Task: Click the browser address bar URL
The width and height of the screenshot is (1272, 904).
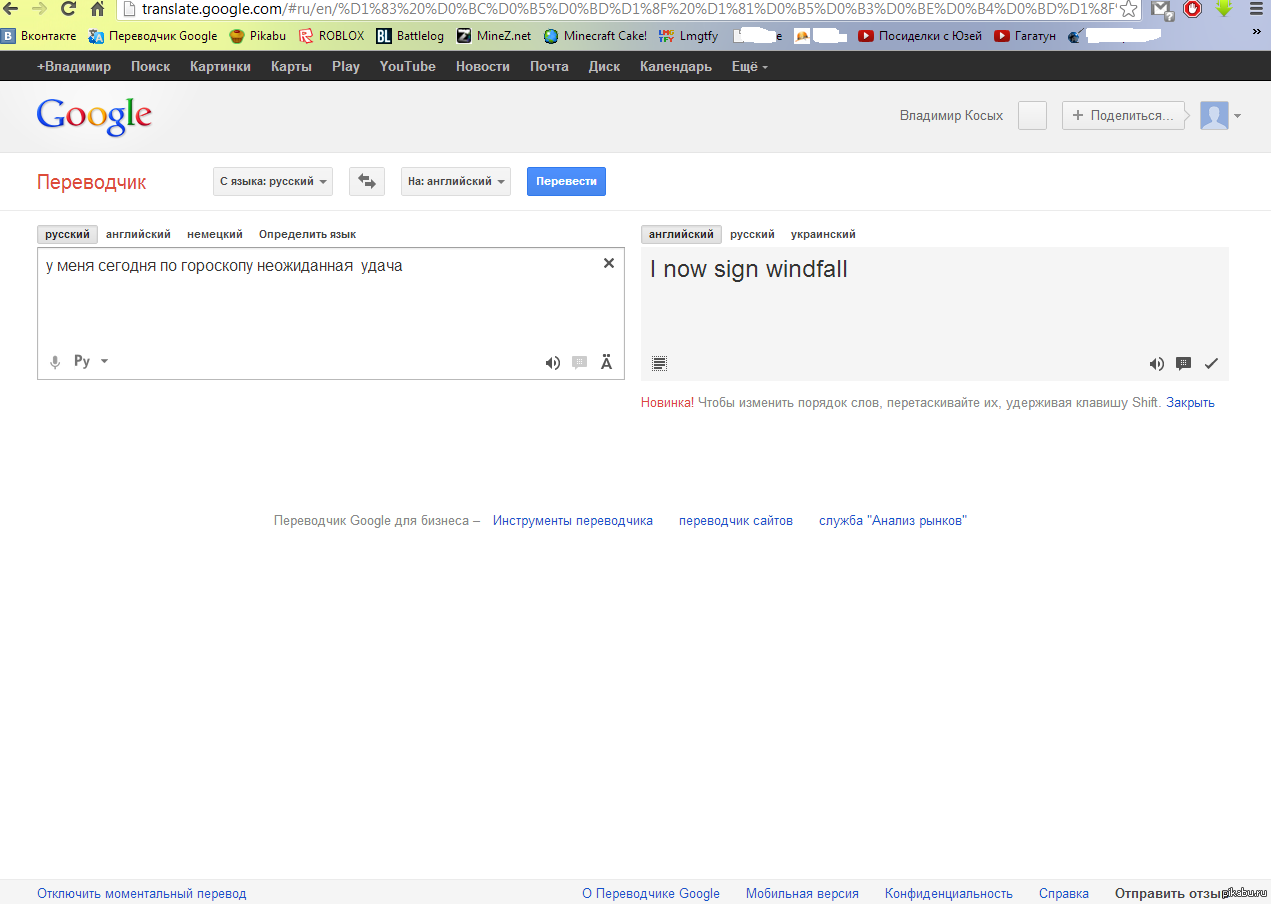Action: (627, 9)
